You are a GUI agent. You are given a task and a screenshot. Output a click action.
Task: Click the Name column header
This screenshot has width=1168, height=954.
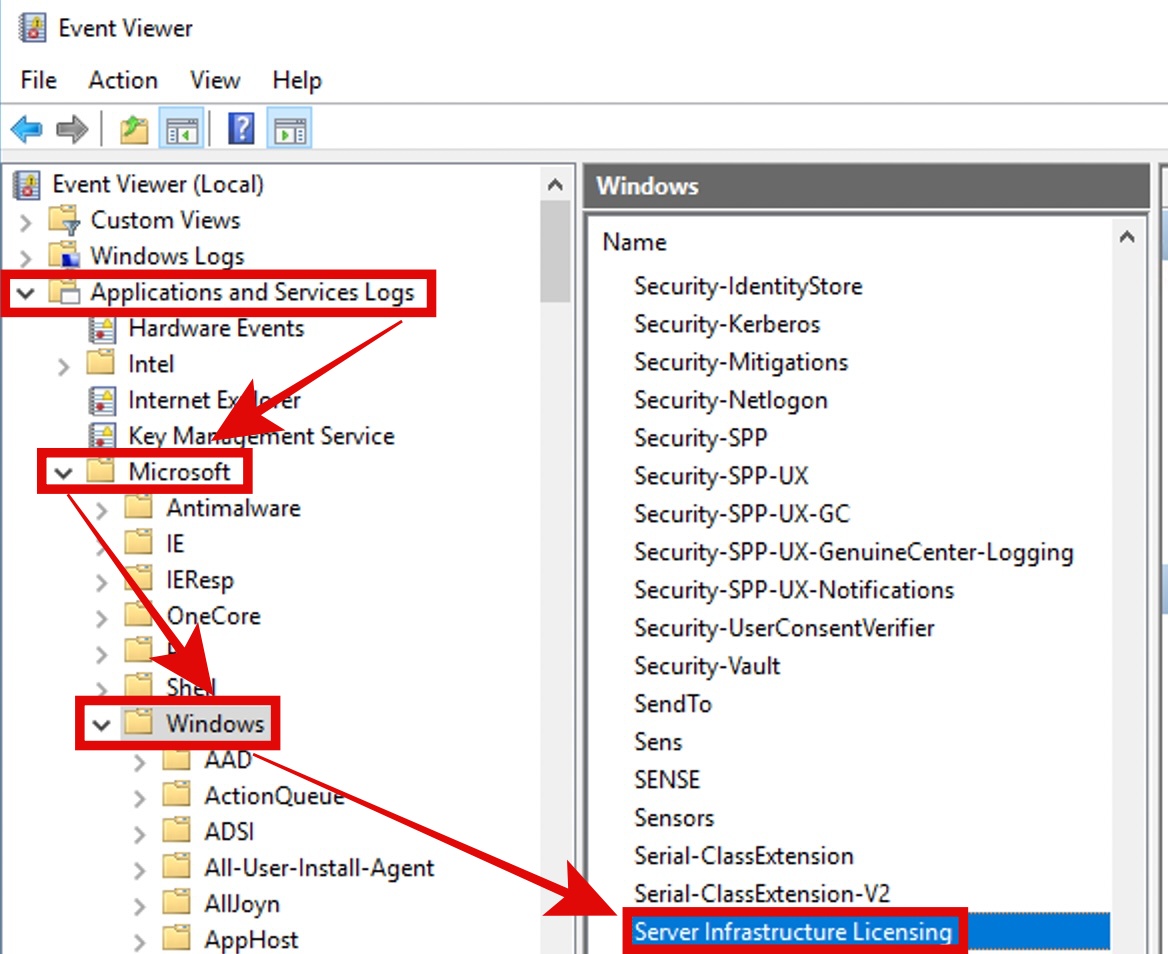pos(635,242)
